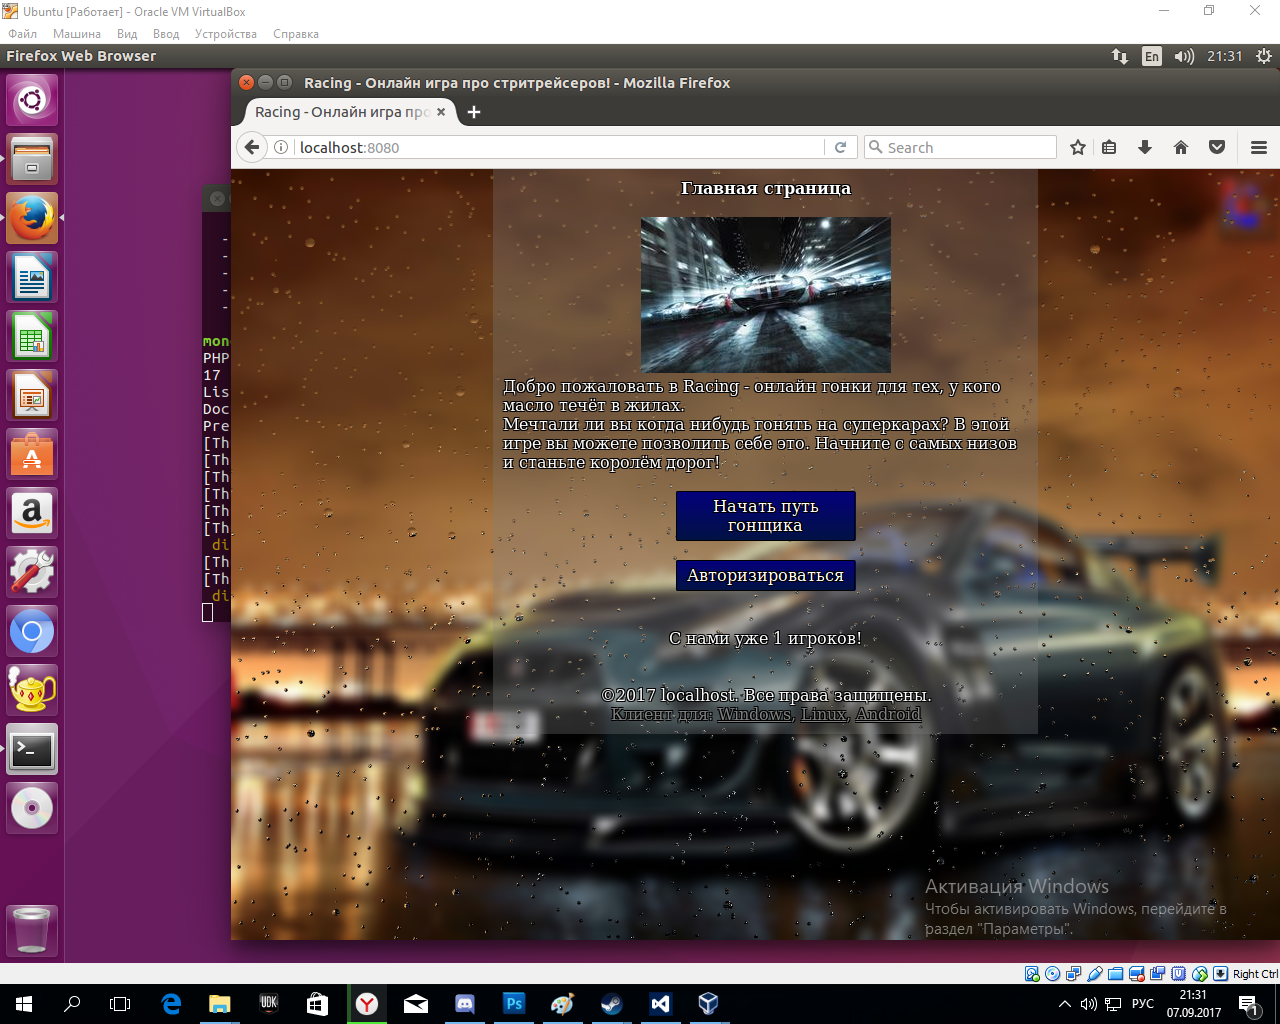Open Ubuntu sound volume indicator
The width and height of the screenshot is (1280, 1024).
click(x=1184, y=57)
